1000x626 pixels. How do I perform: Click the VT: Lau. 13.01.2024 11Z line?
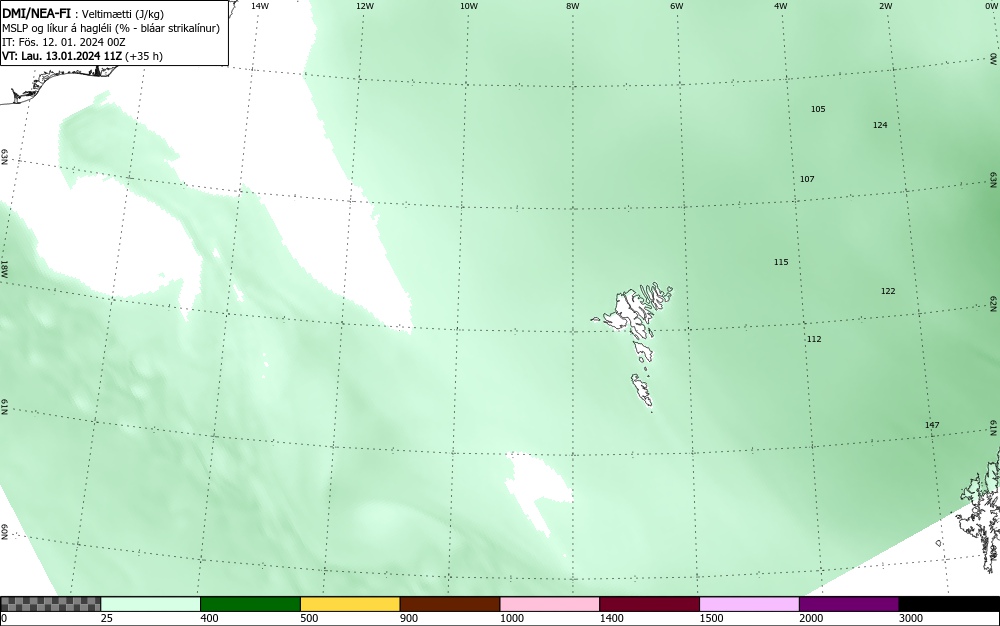(82, 56)
